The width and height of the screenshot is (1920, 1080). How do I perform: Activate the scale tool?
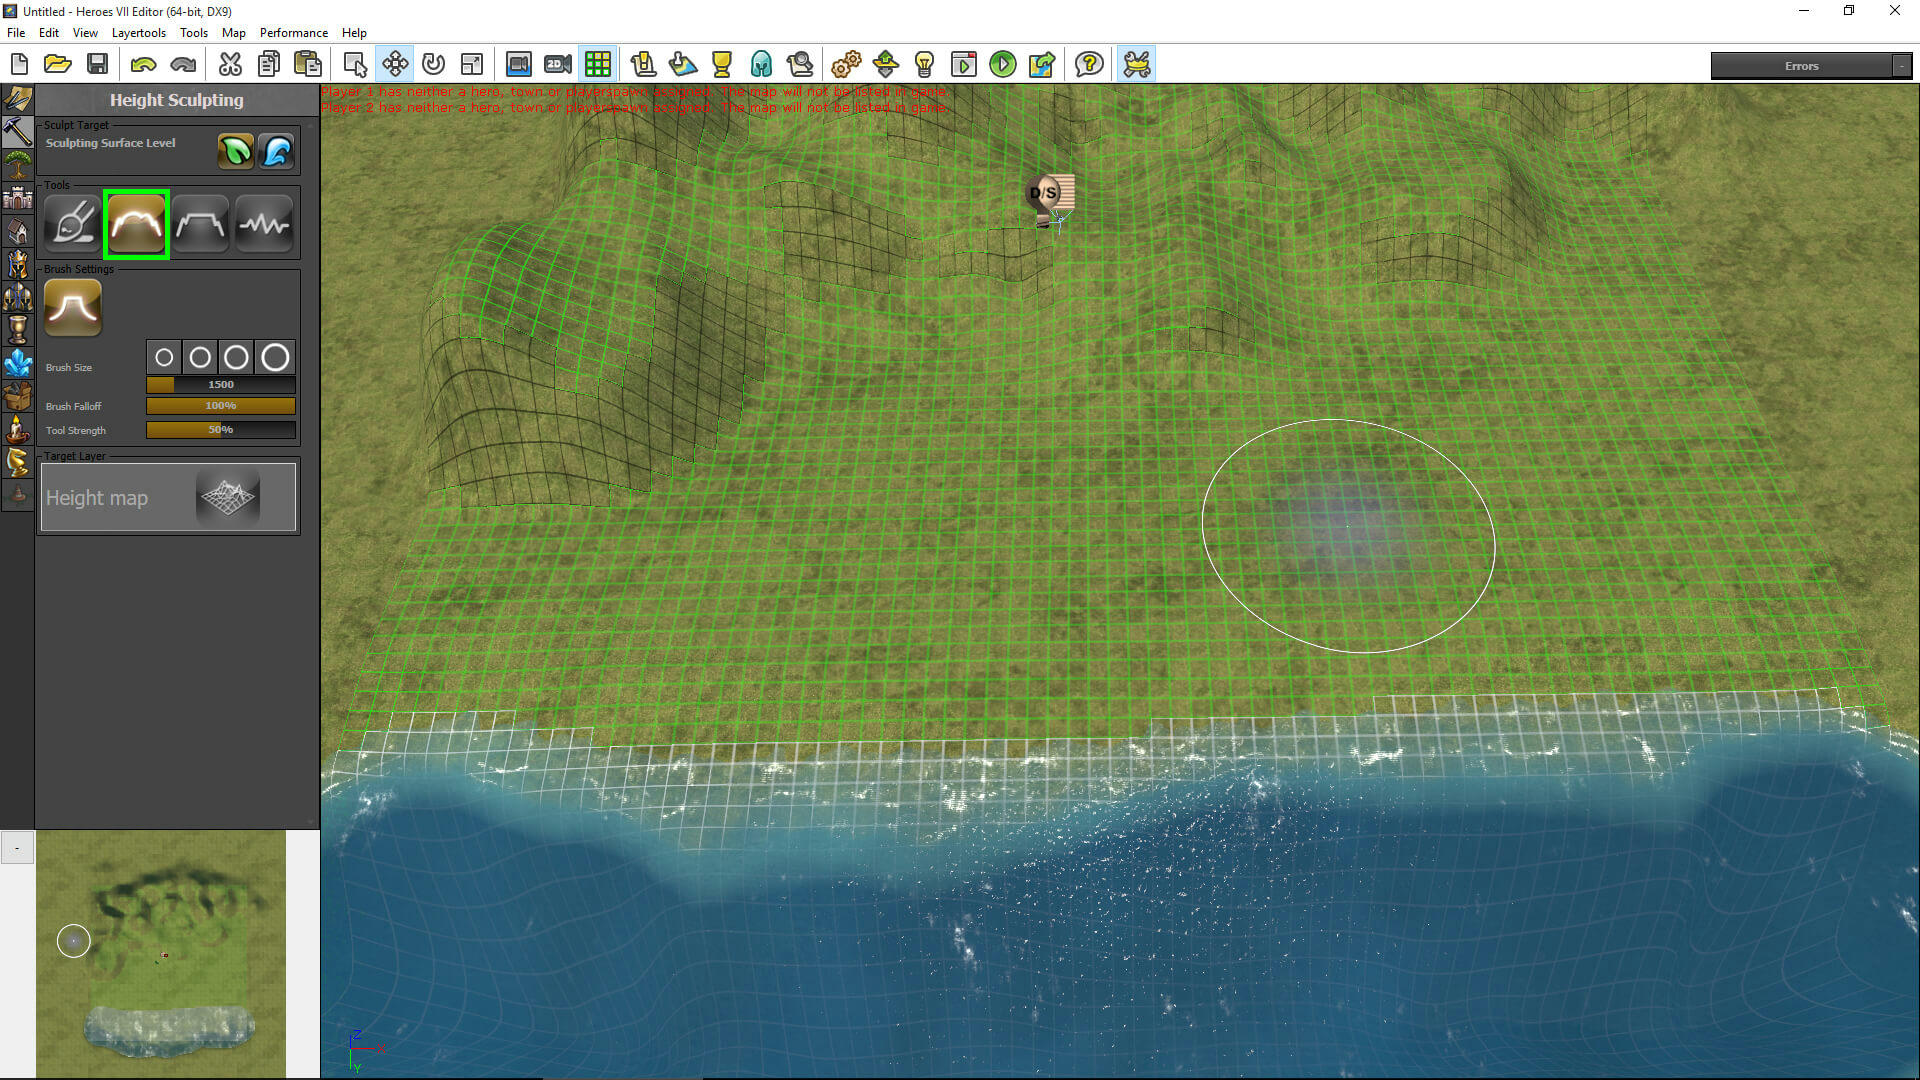(472, 65)
